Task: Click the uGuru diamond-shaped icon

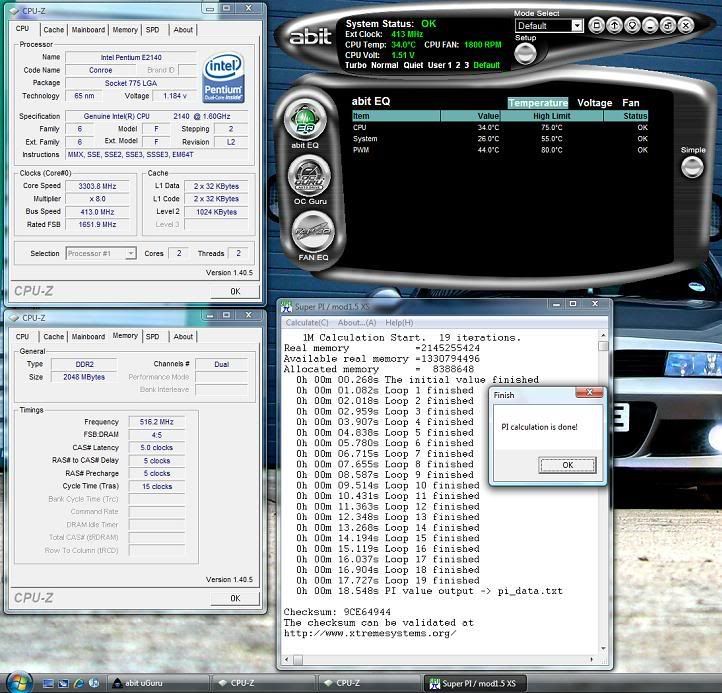Action: [x=632, y=25]
